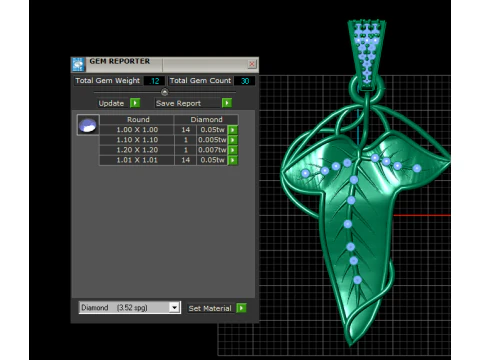Select the round gem shape thumbnail
The width and height of the screenshot is (480, 360).
pos(88,125)
